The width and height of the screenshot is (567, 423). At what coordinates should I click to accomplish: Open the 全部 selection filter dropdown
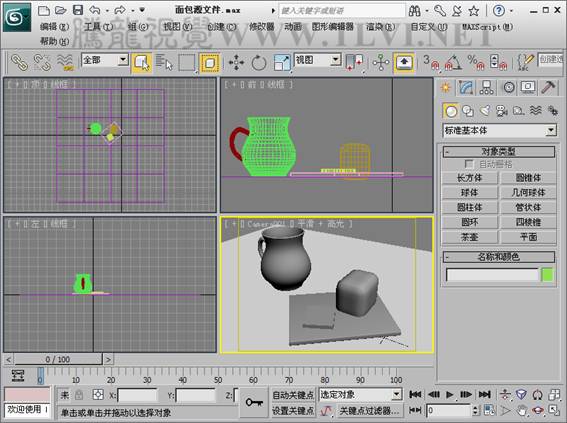tap(105, 60)
